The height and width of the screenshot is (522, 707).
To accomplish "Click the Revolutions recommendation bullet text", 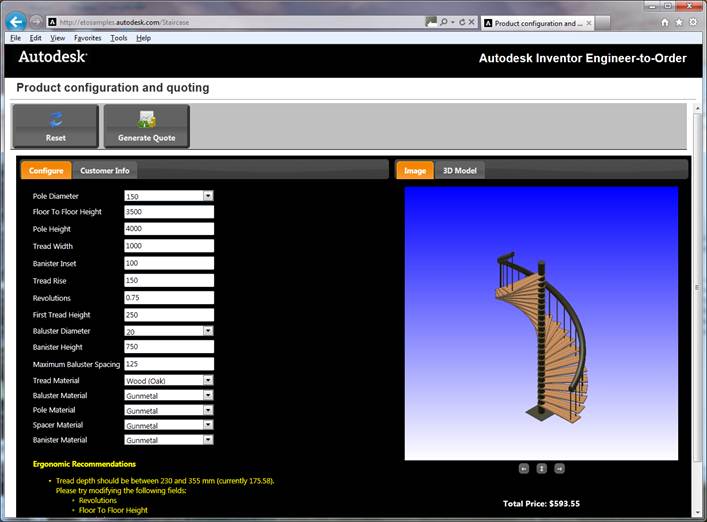I will [98, 500].
